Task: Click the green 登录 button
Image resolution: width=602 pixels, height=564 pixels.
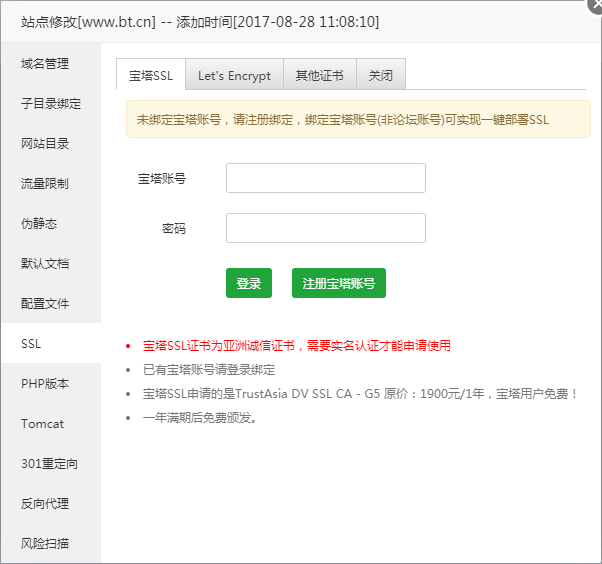Action: pyautogui.click(x=249, y=283)
